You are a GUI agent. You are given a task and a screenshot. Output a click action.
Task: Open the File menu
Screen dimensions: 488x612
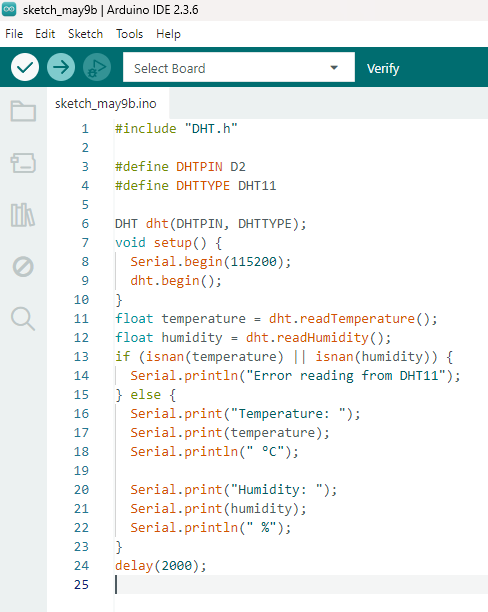pyautogui.click(x=14, y=34)
